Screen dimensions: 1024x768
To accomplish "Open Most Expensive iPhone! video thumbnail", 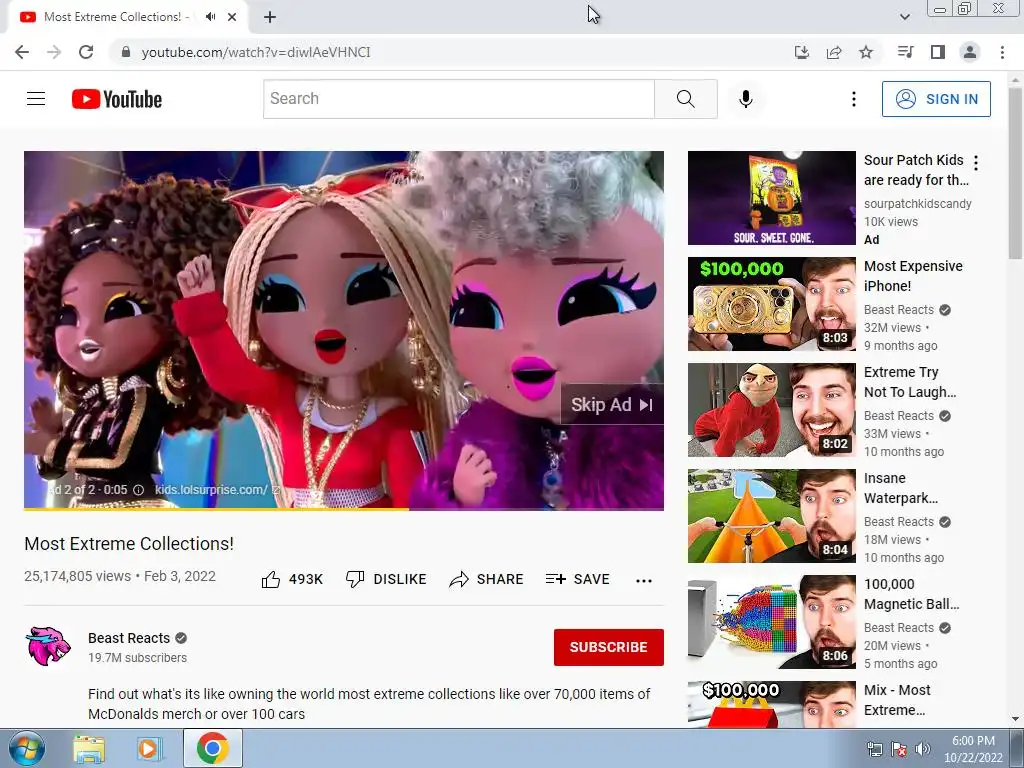I will click(x=771, y=304).
